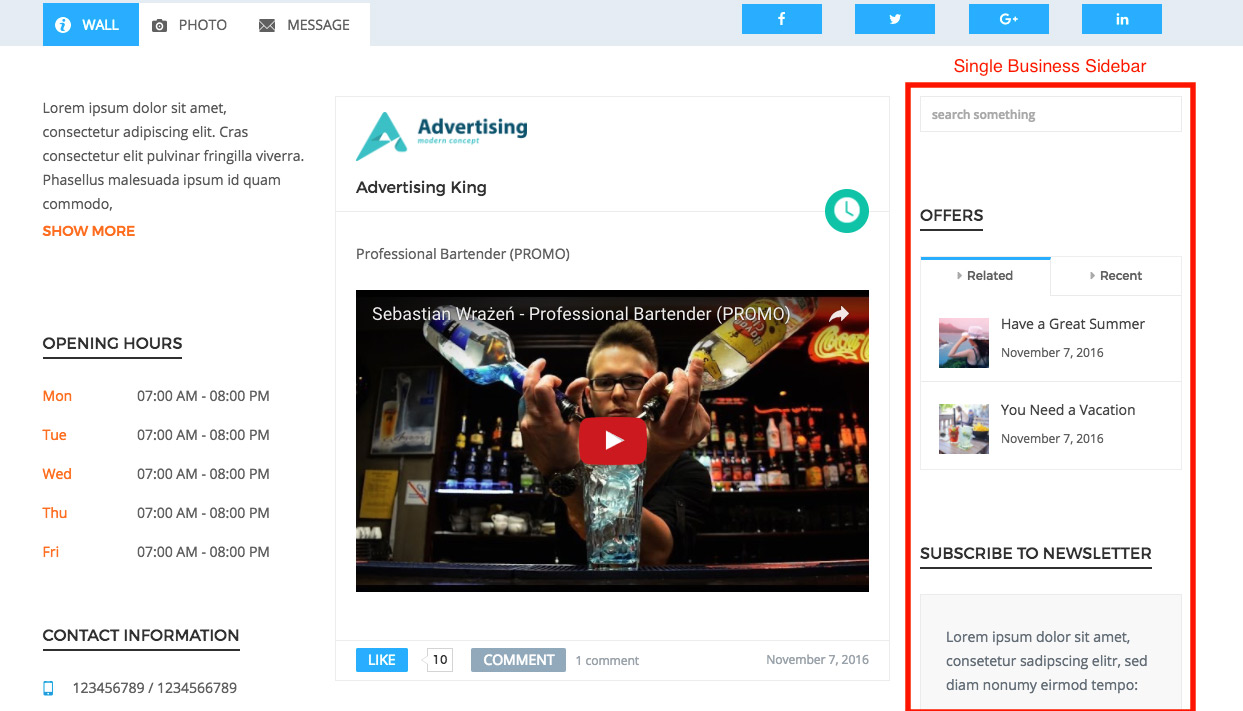Click the You Need a Vacation thumbnail

pos(964,429)
